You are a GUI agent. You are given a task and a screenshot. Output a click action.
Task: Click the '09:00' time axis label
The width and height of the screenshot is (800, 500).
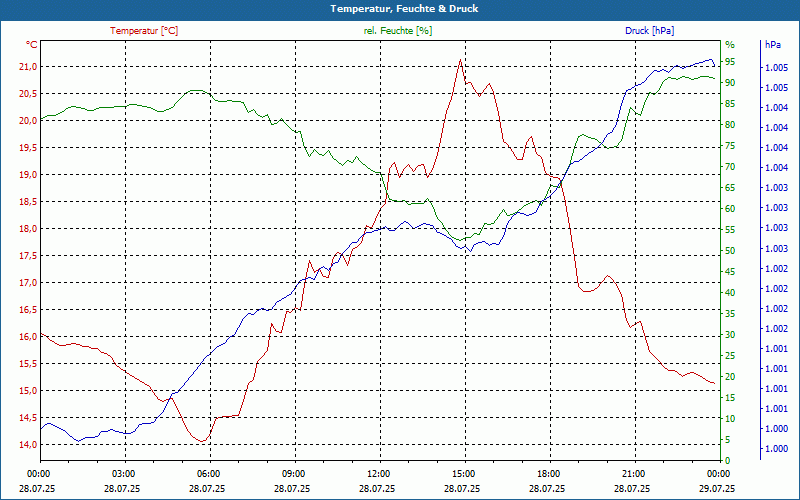(295, 473)
